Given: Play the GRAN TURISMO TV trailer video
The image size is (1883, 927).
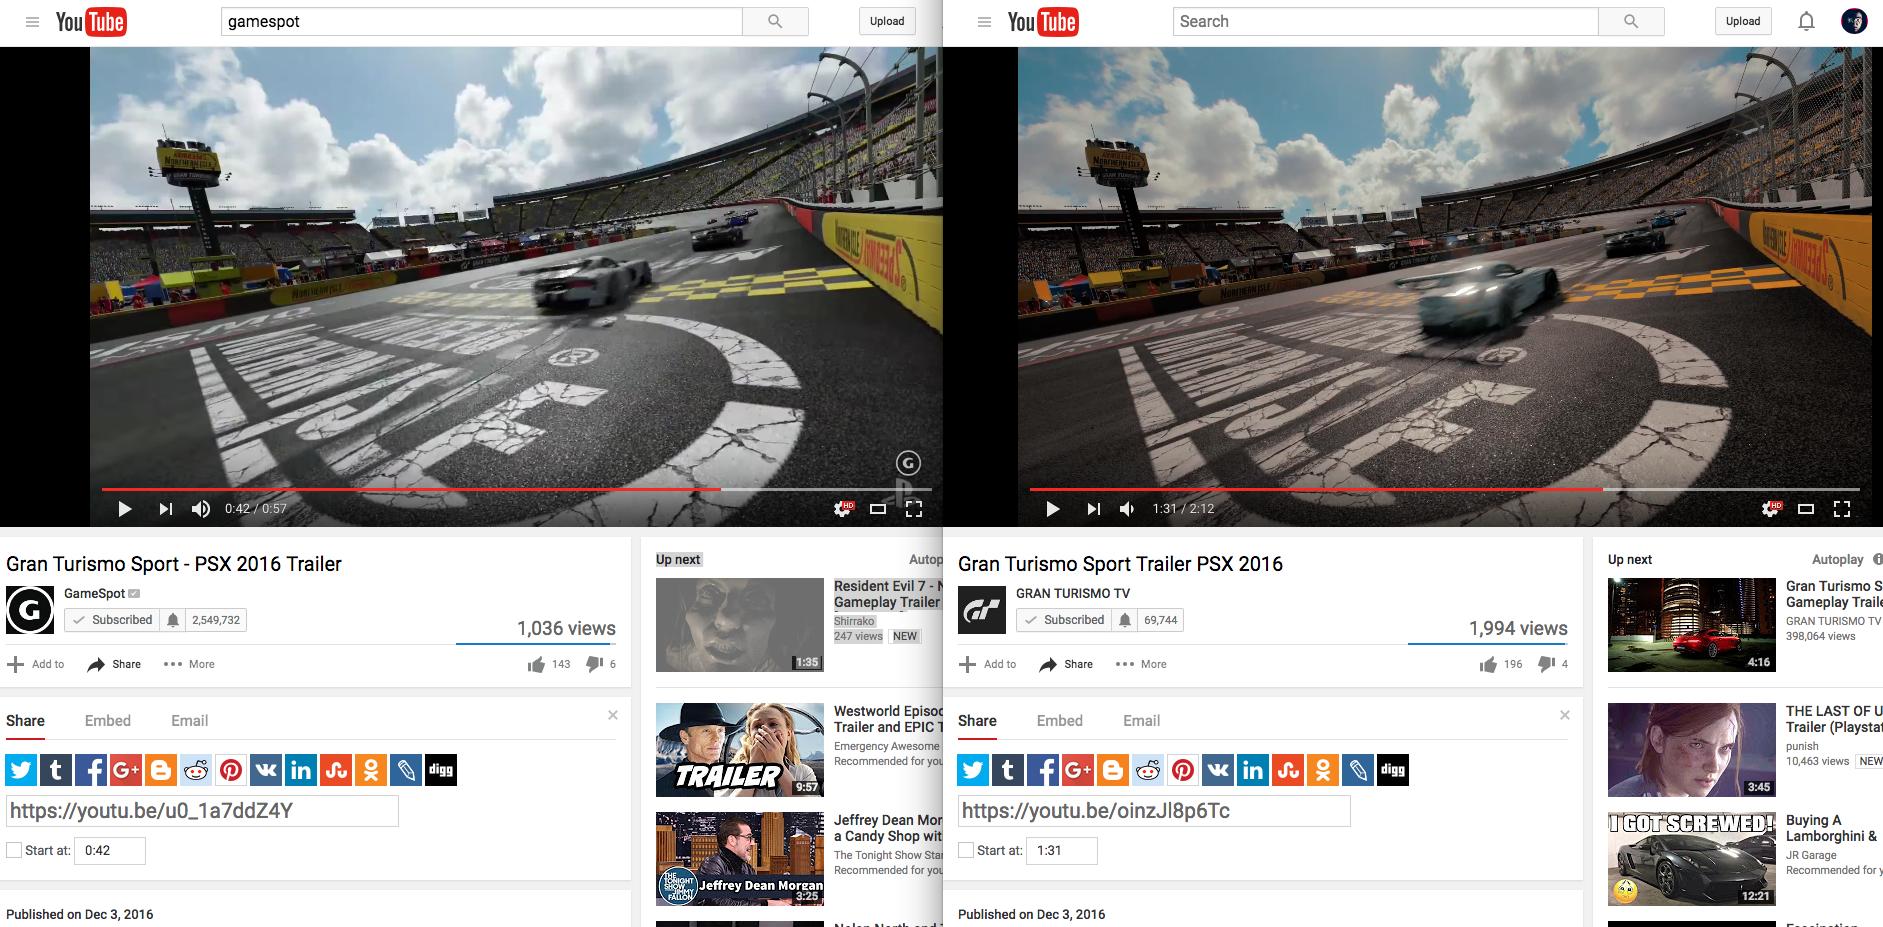Looking at the screenshot, I should click(1053, 509).
